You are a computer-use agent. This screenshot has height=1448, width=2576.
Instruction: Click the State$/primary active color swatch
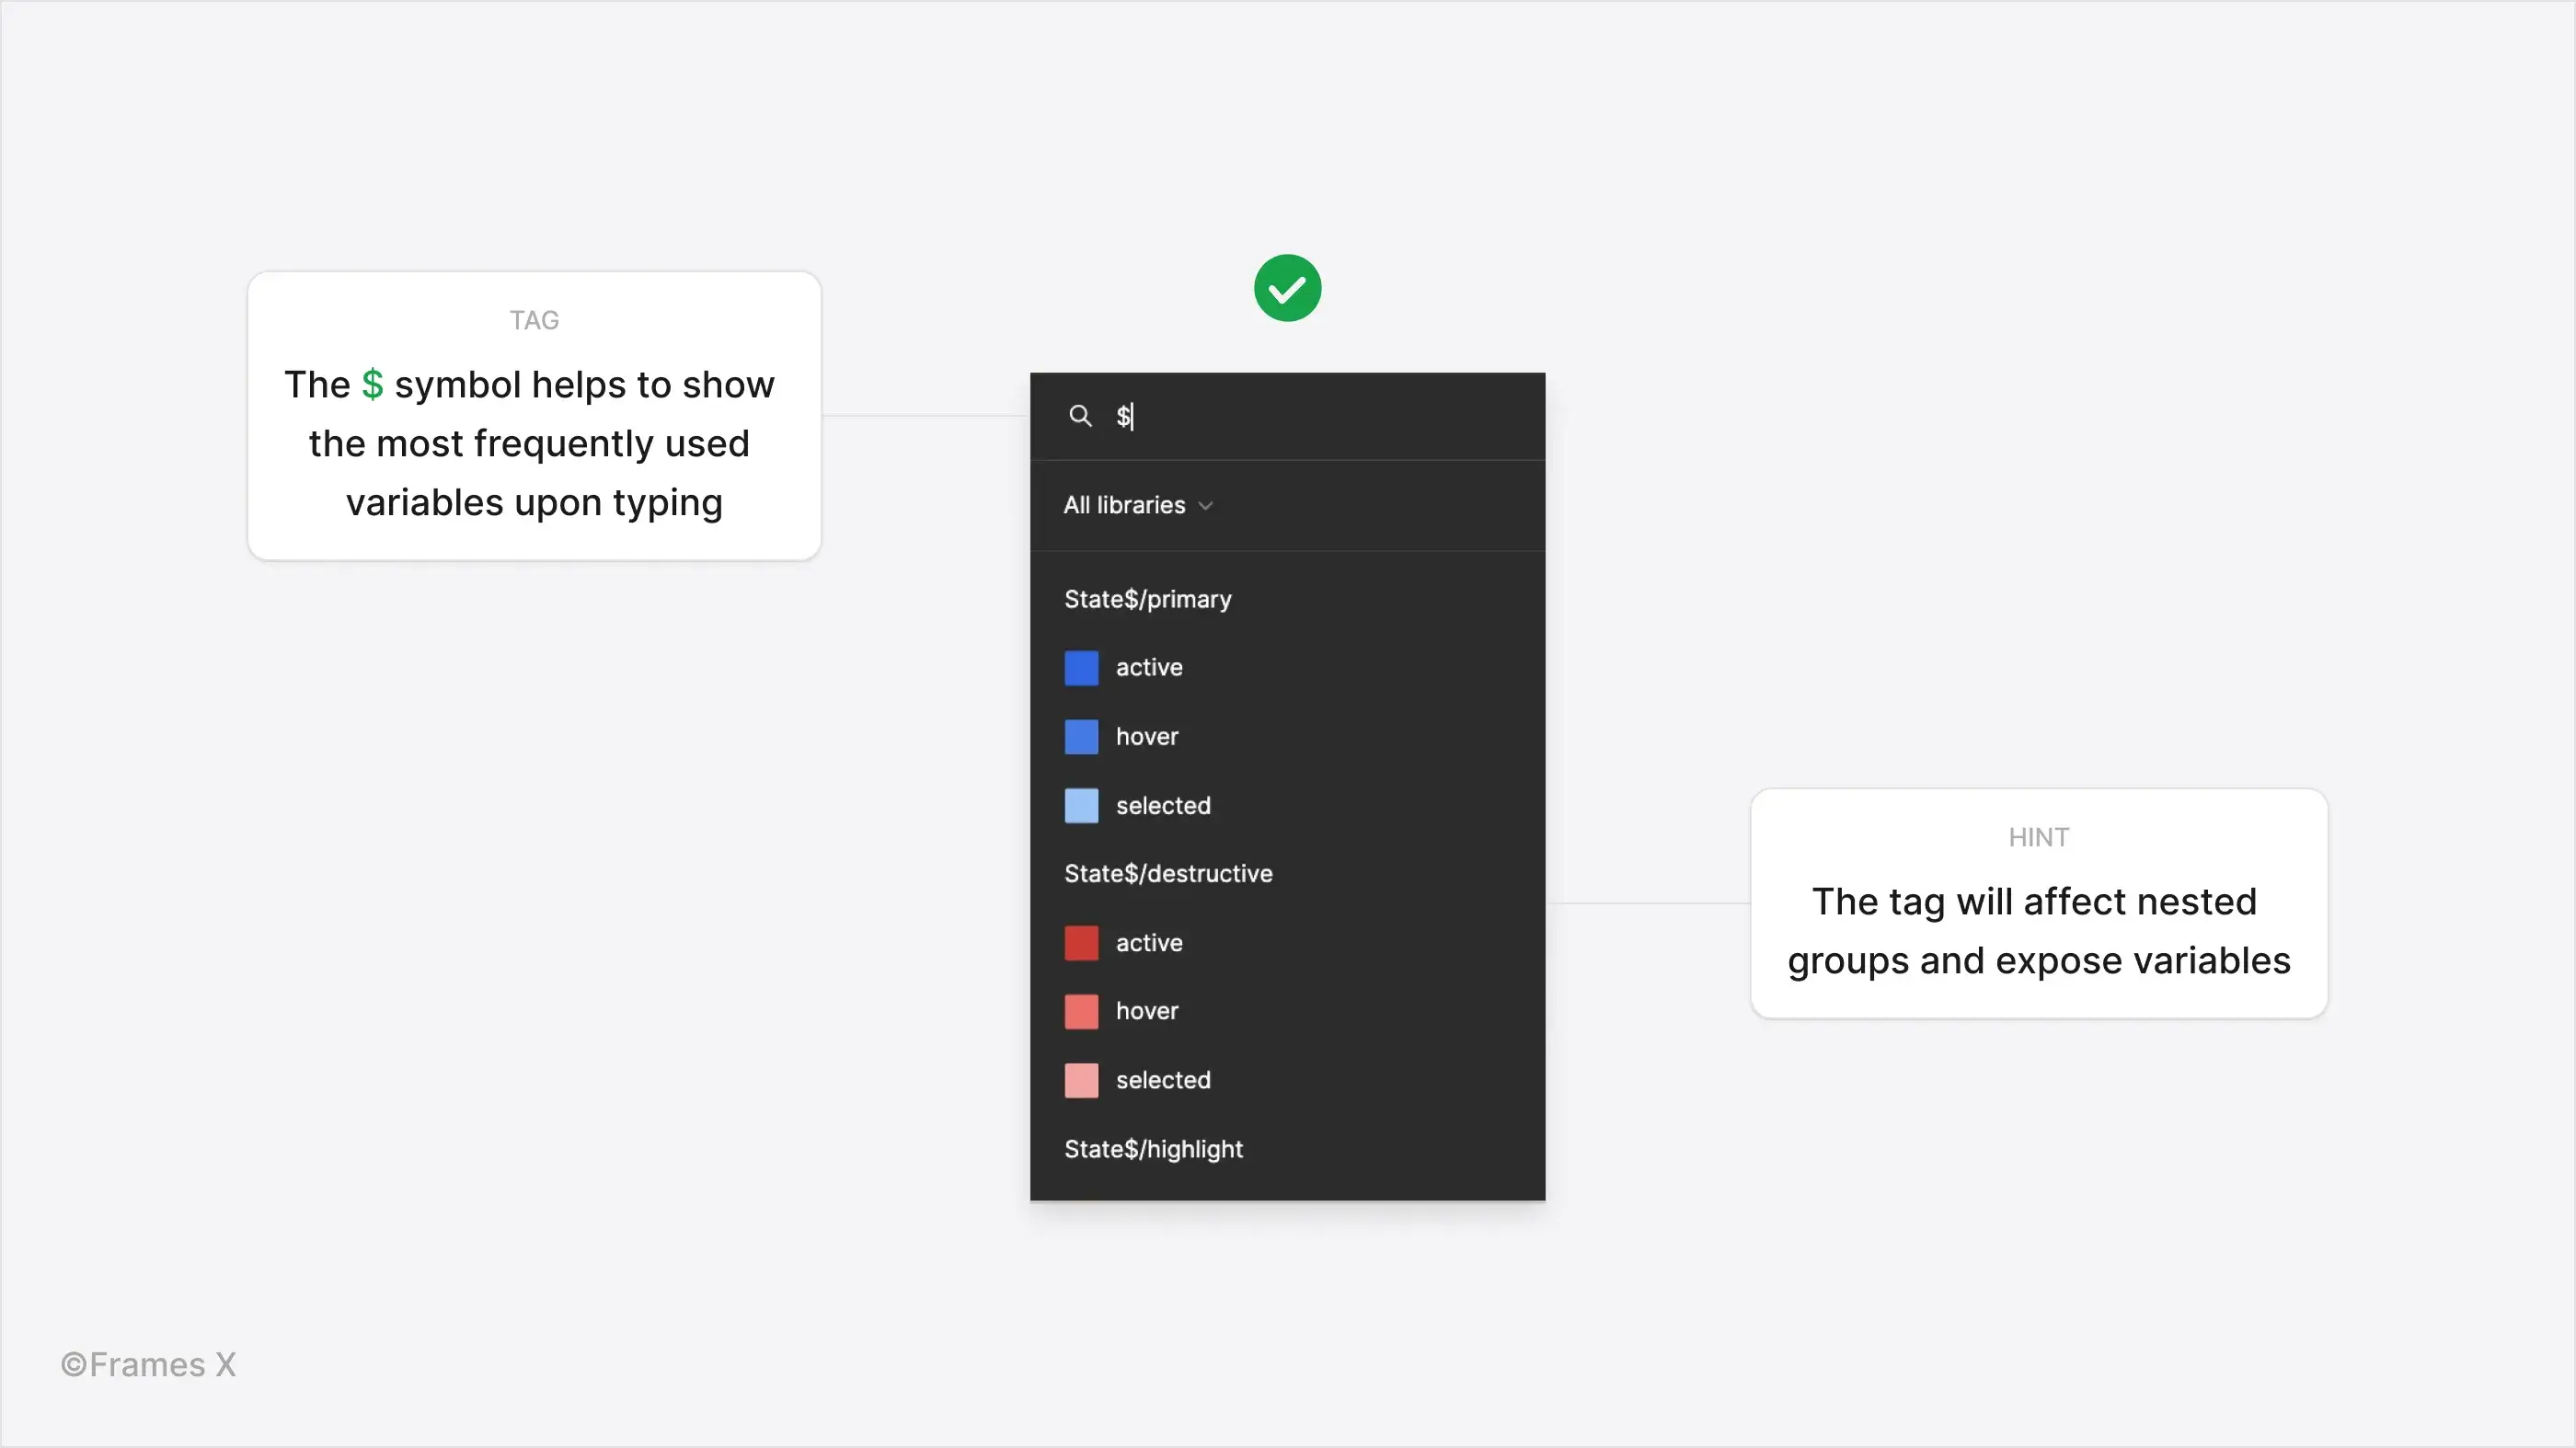[x=1081, y=667]
